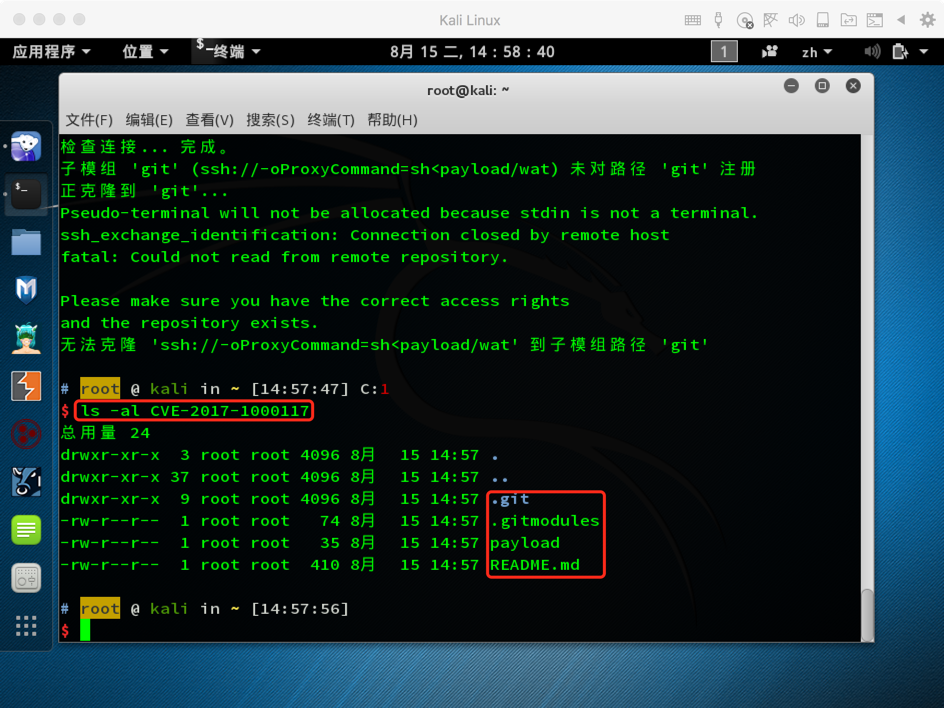
Task: Switch workspace using the 1 indicator
Action: click(724, 52)
